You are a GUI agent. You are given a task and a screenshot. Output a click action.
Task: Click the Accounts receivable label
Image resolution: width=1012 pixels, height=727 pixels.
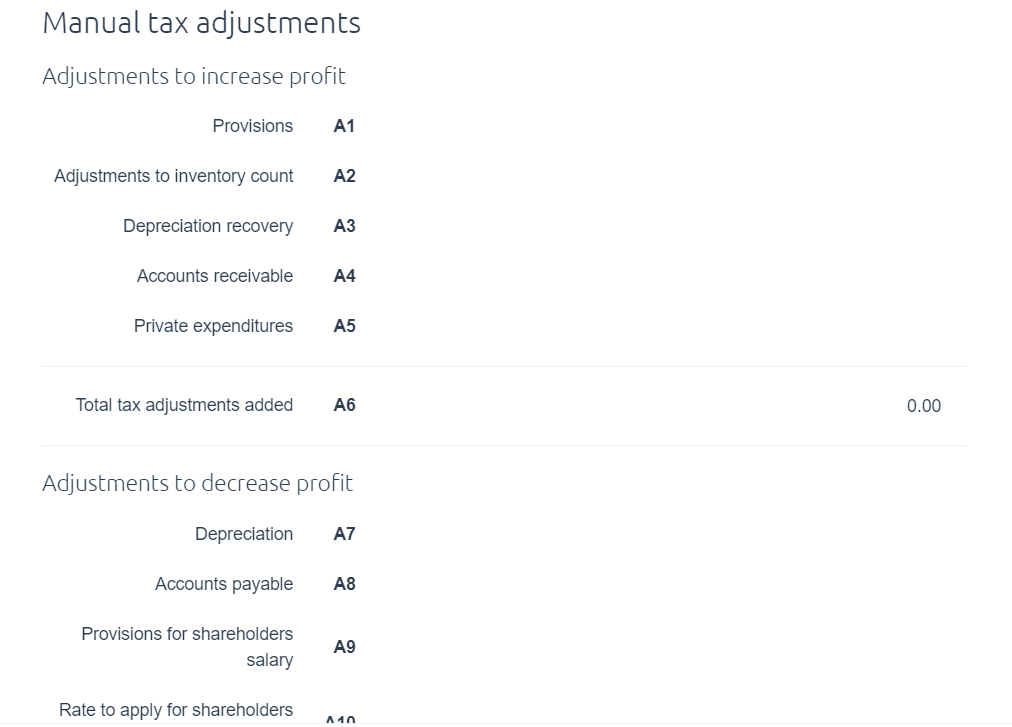(214, 276)
